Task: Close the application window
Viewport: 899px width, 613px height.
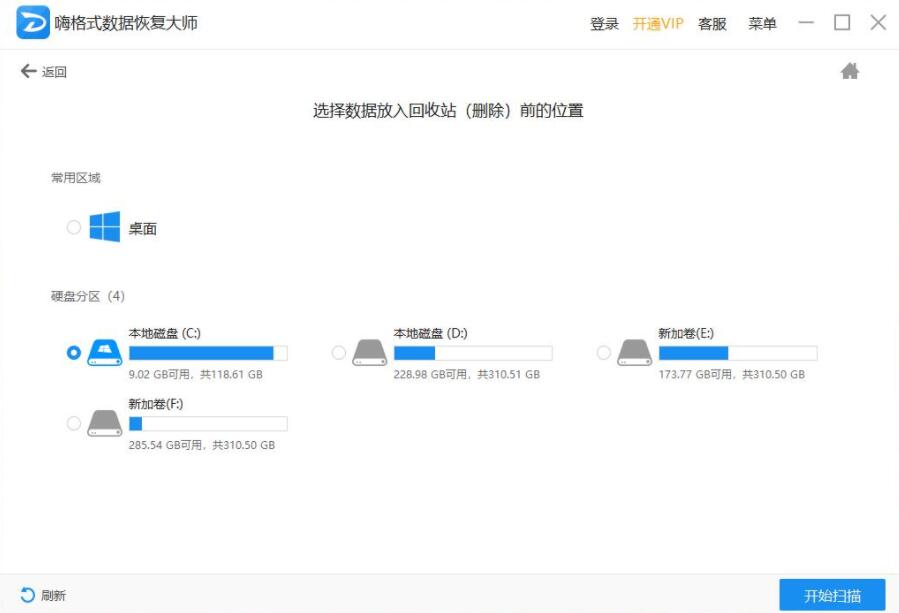Action: (878, 23)
